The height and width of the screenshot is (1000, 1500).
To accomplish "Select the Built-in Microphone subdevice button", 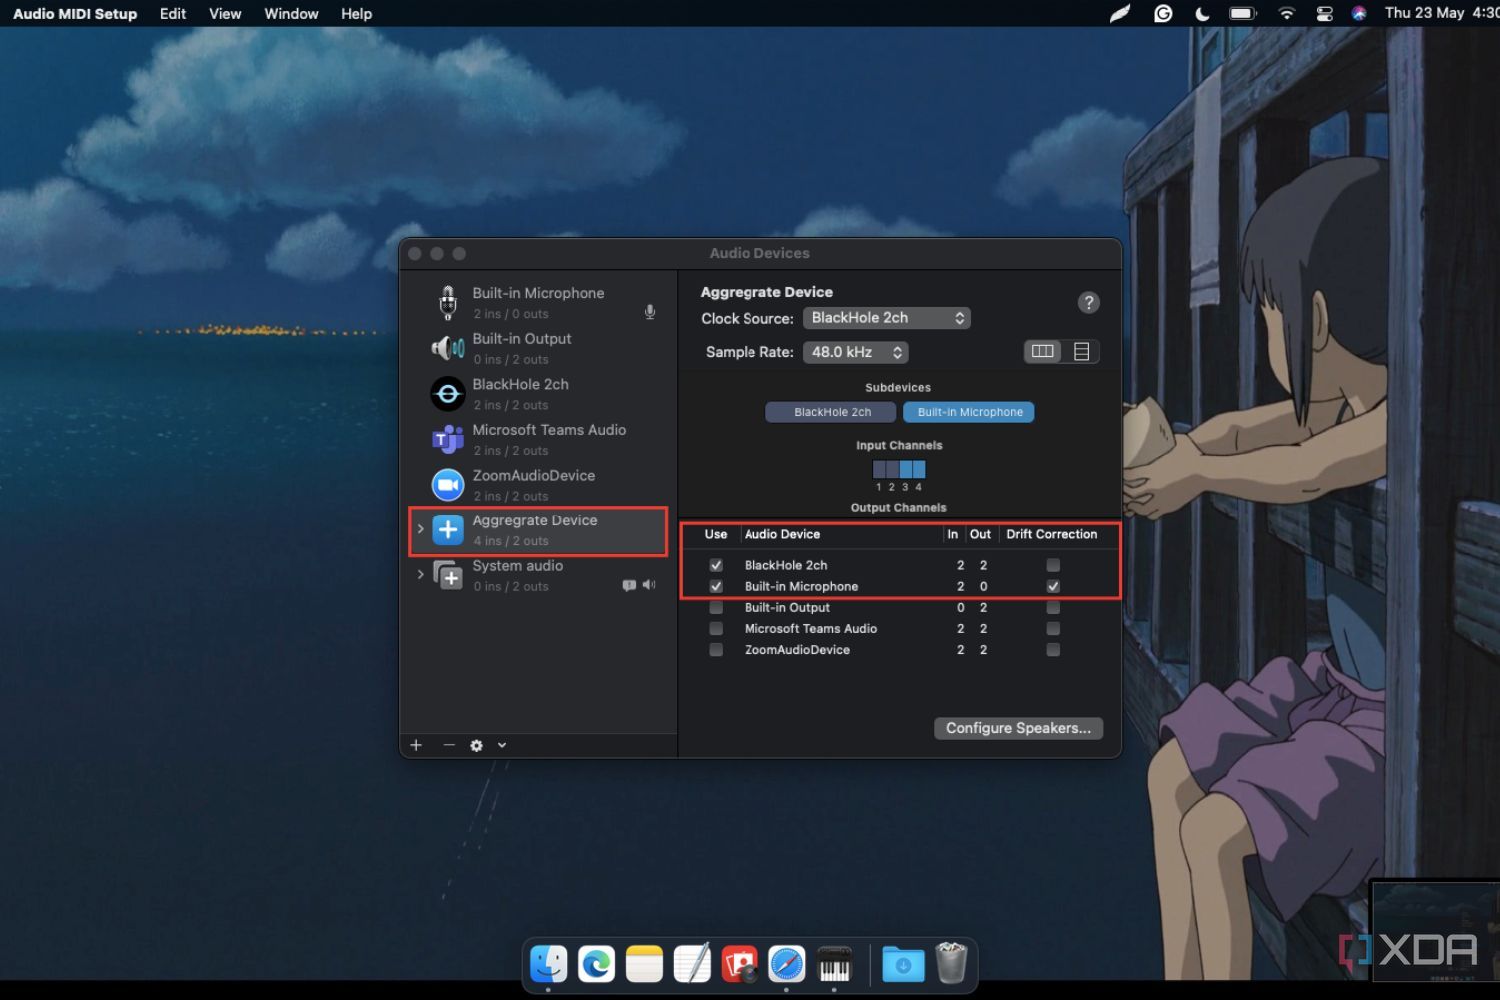I will [969, 412].
